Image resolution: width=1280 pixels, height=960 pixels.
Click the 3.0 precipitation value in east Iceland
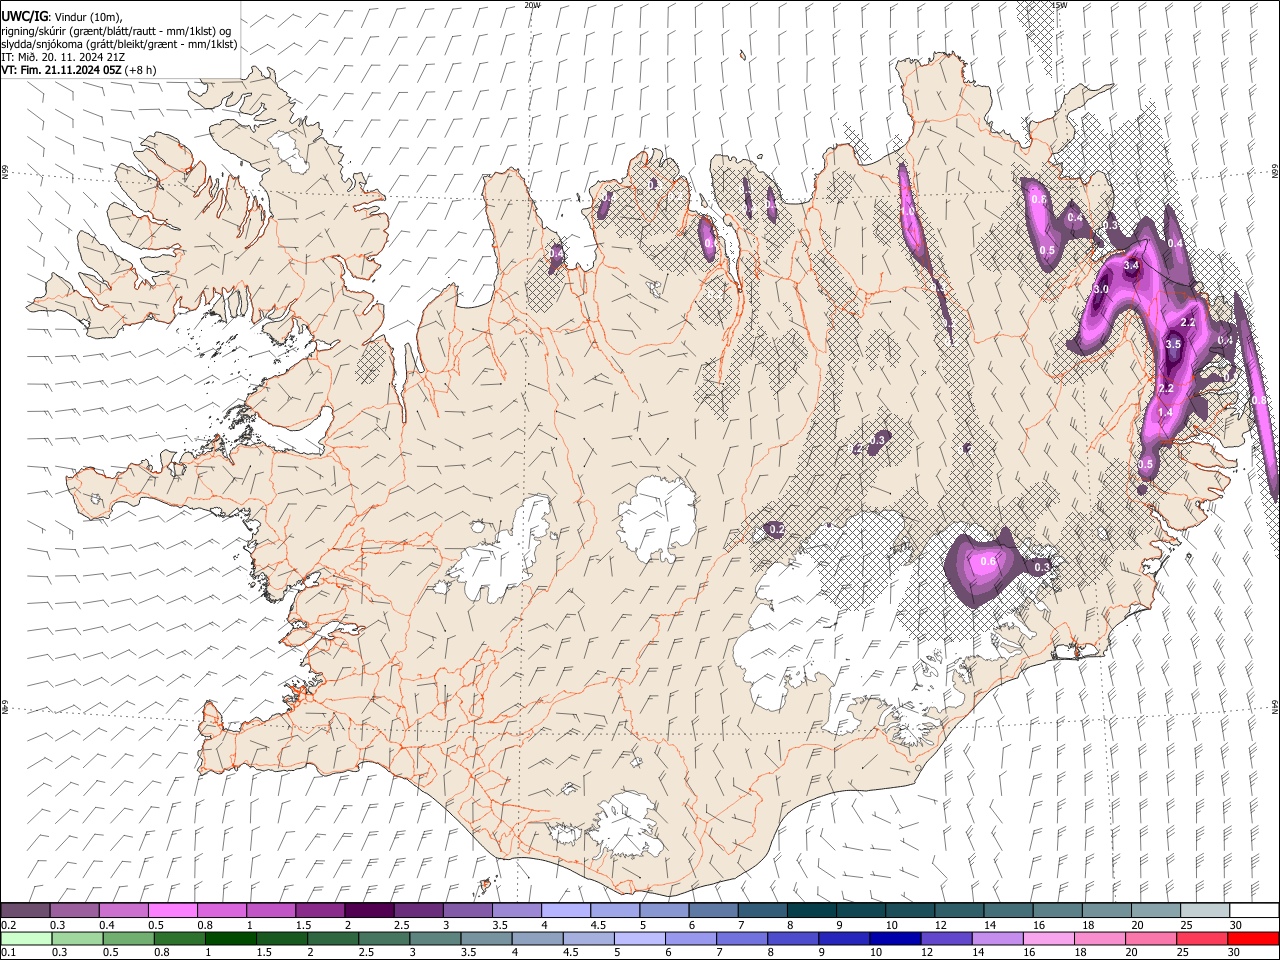pyautogui.click(x=1101, y=289)
